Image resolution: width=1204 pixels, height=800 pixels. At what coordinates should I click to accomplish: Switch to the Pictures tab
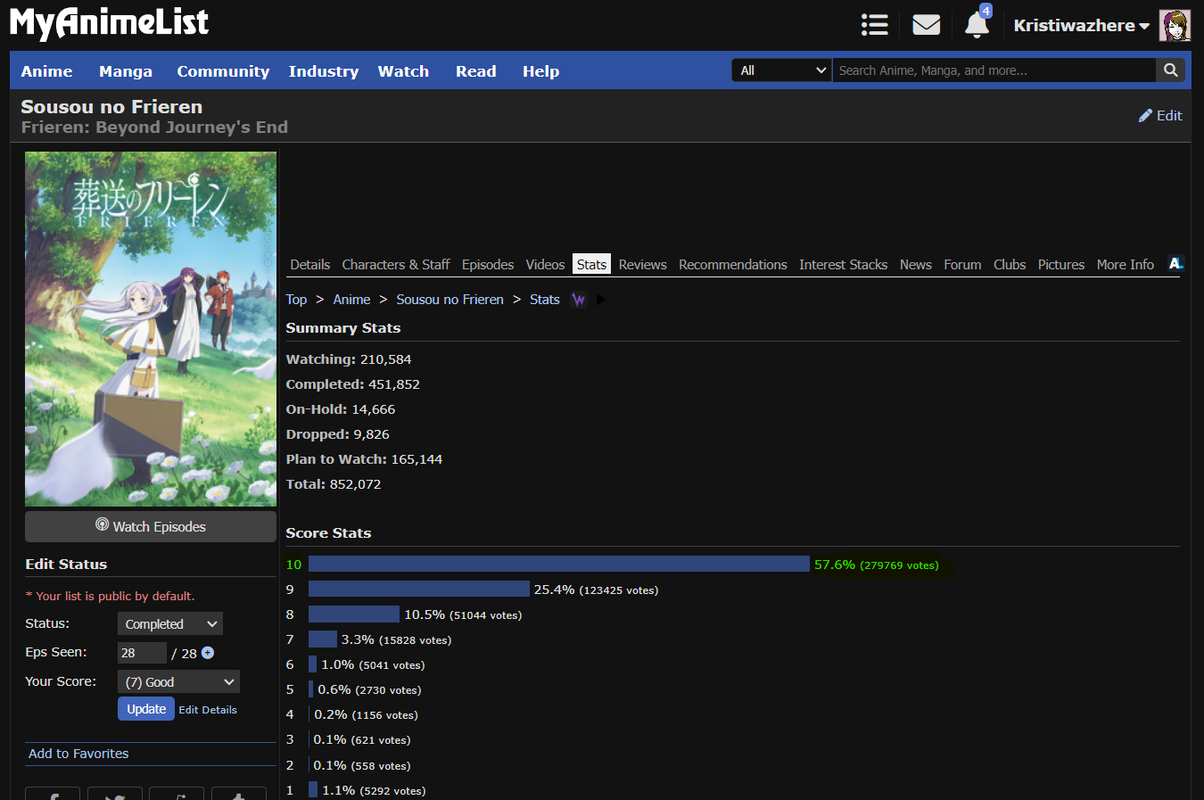(x=1061, y=264)
